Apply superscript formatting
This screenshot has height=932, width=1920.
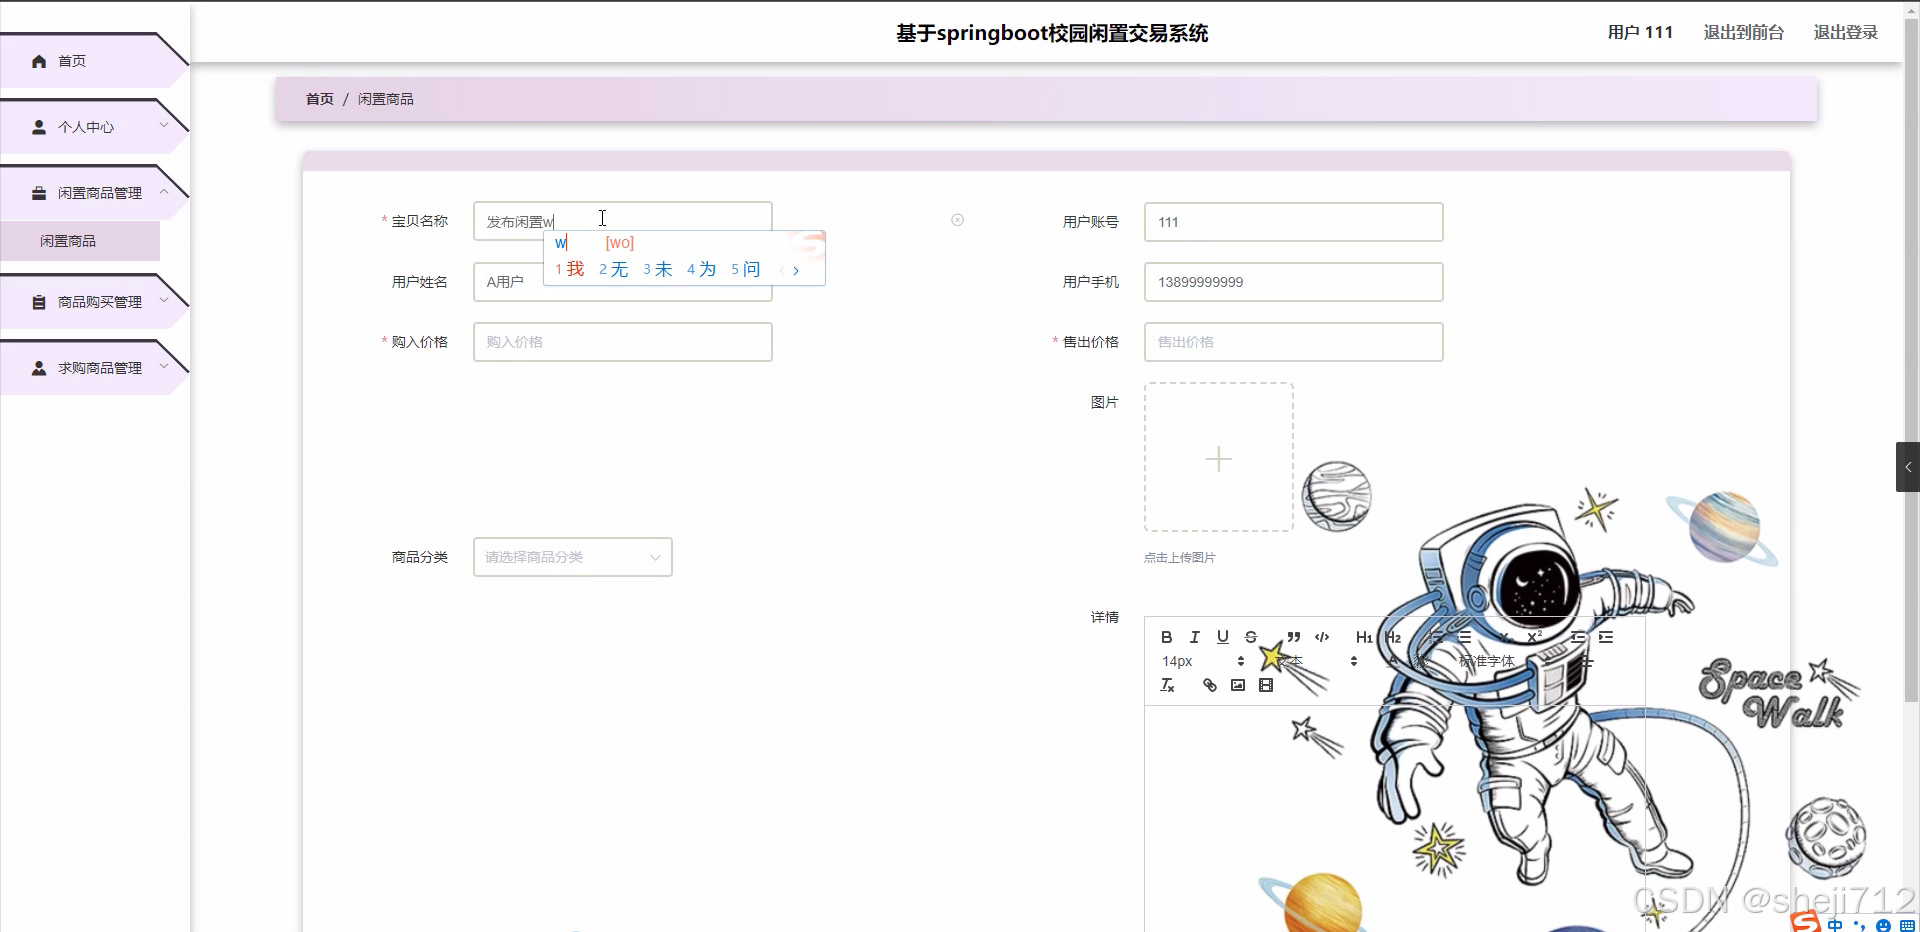click(1534, 637)
